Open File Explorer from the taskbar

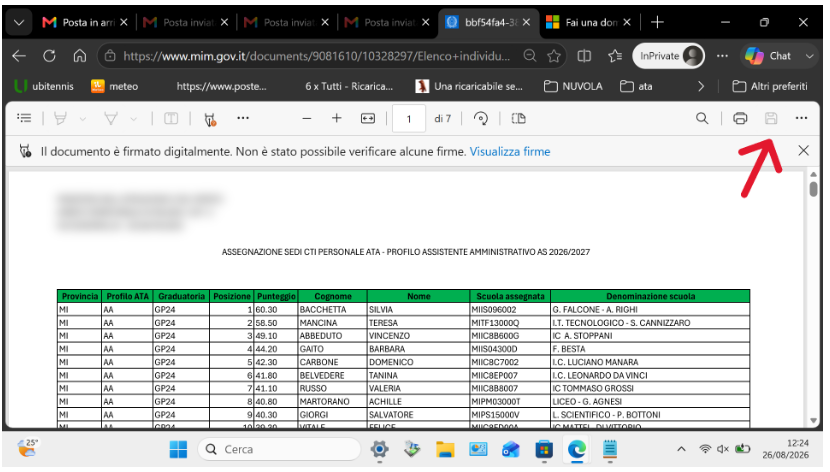[445, 450]
